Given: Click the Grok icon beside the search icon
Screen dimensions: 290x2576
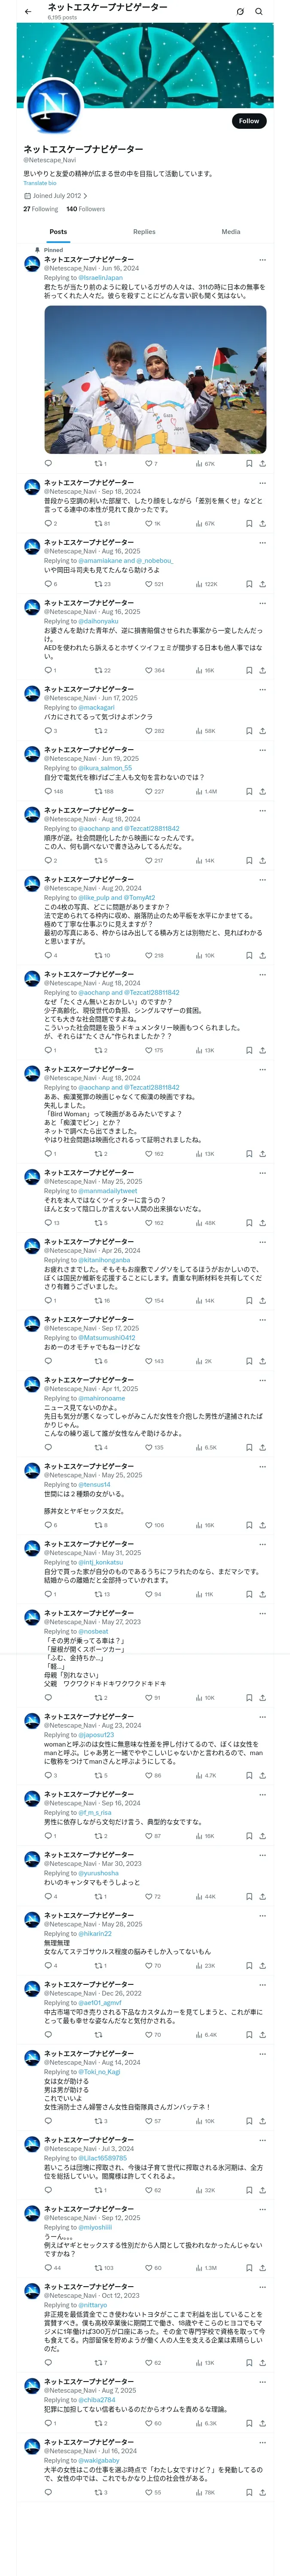Looking at the screenshot, I should click(240, 12).
